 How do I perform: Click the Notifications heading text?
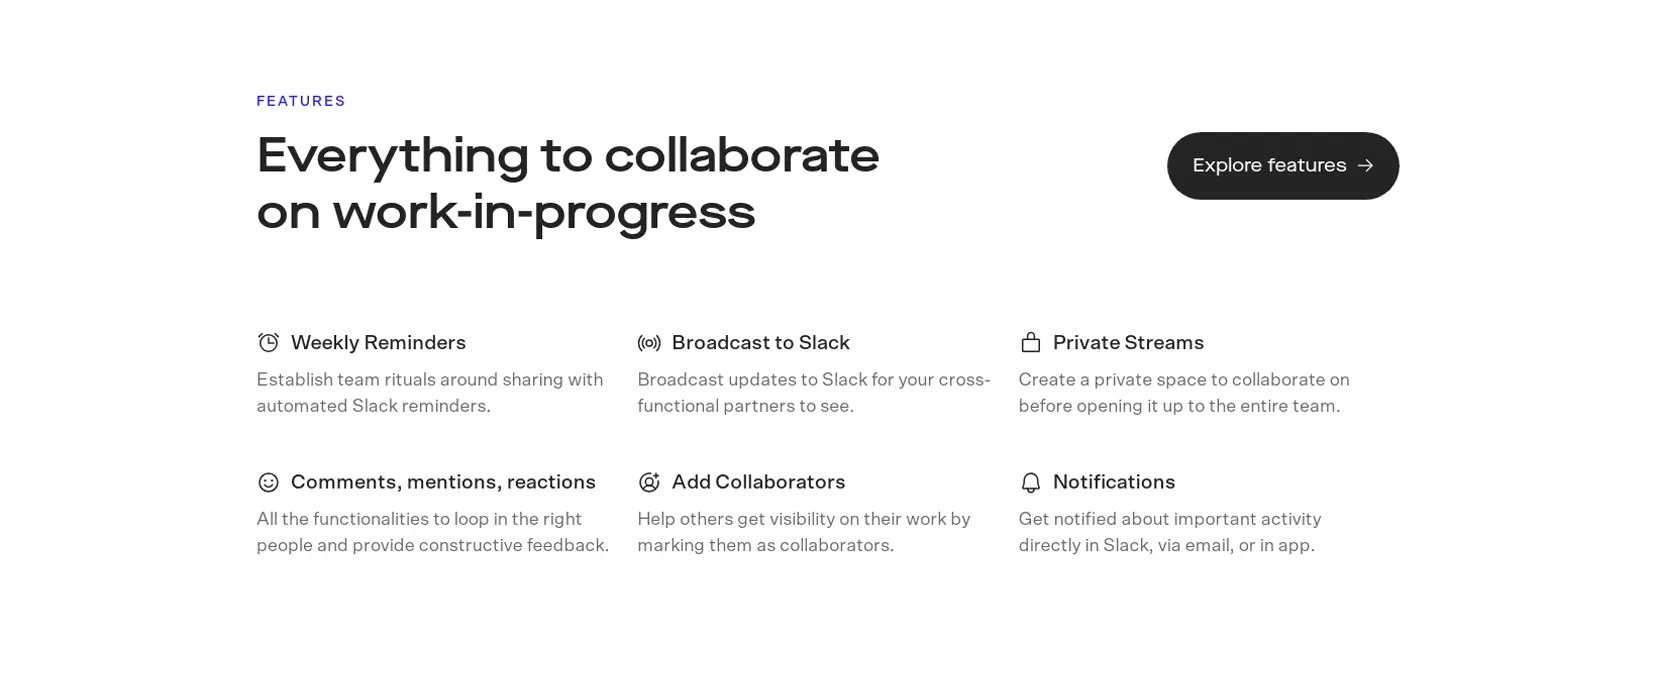1114,482
